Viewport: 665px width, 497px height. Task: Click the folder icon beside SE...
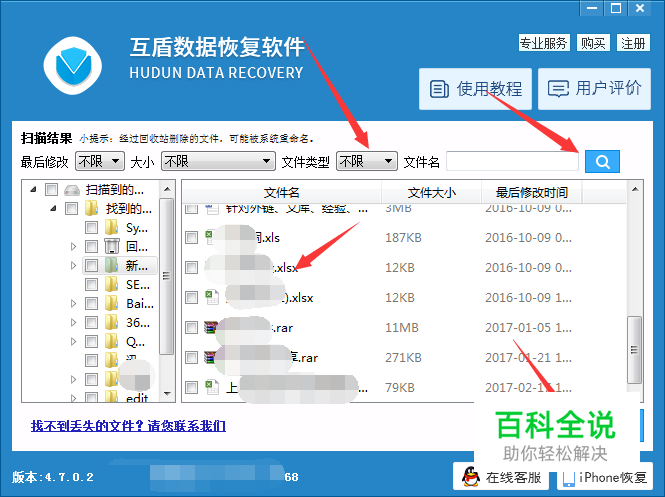pos(112,284)
